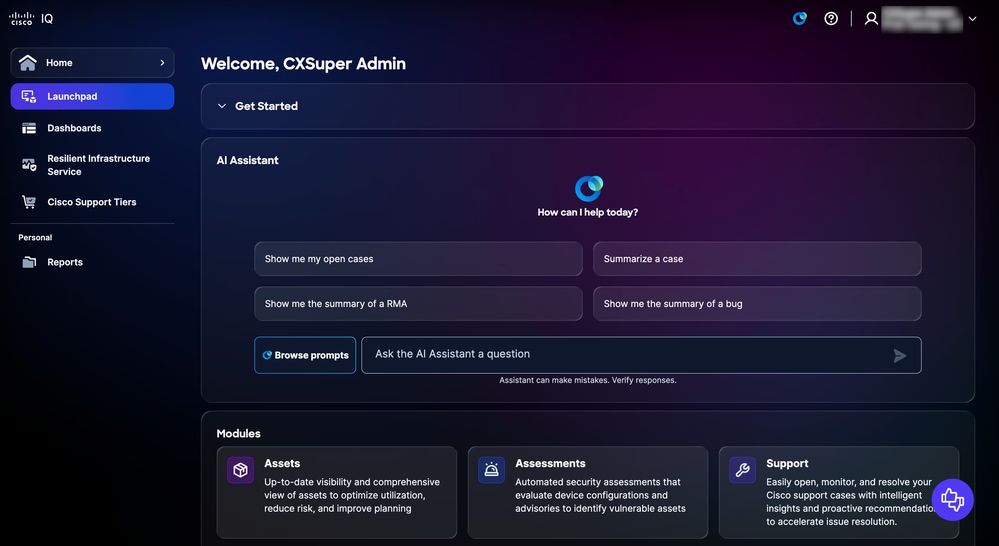Open Launchpad in the sidebar
The image size is (999, 546).
point(92,96)
